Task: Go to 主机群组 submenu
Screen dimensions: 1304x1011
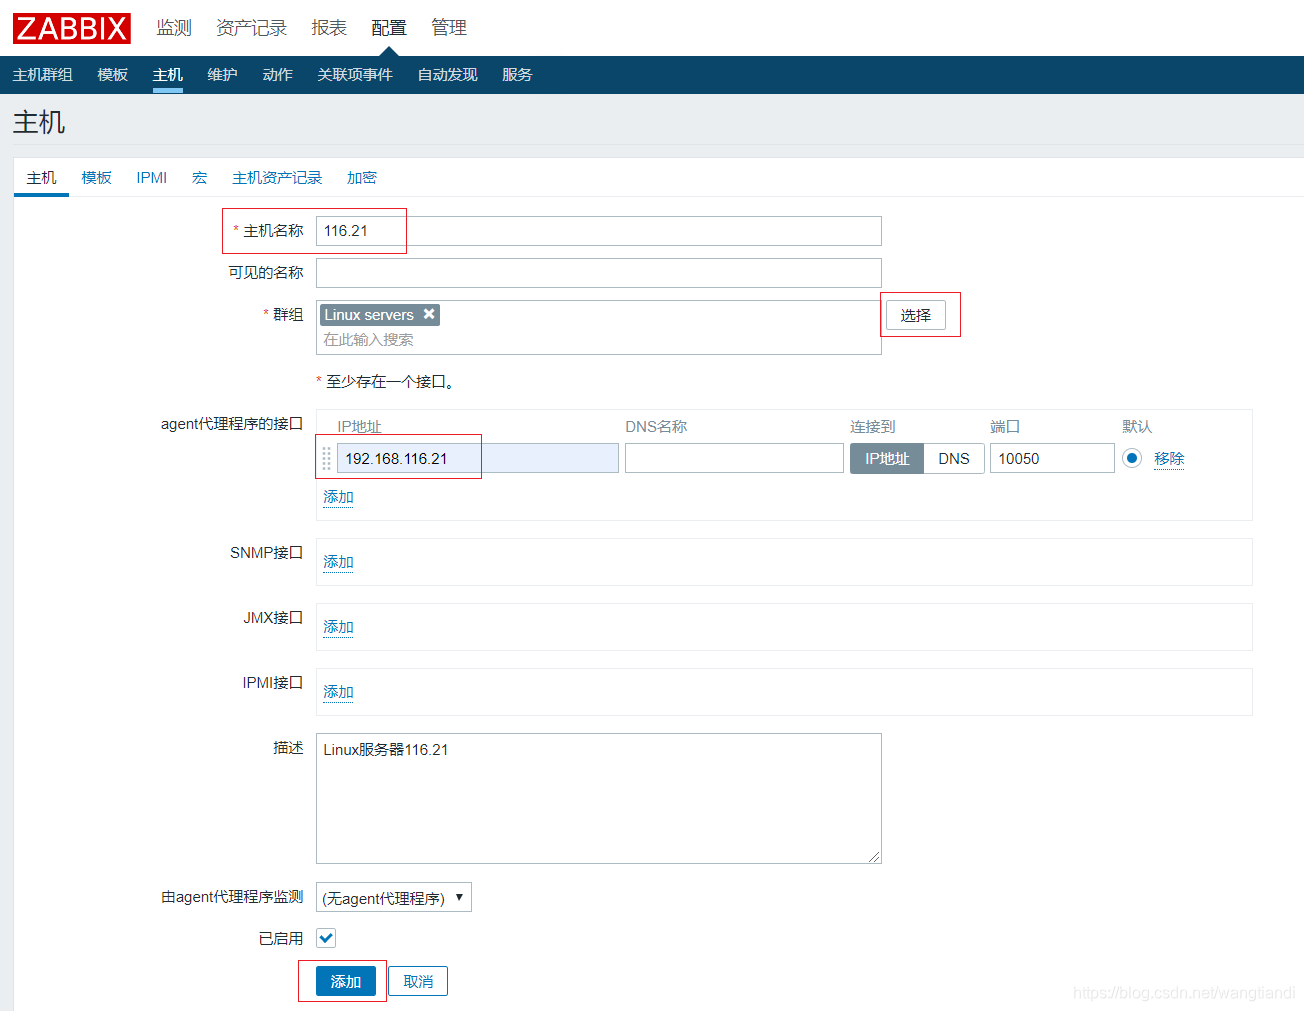Action: click(43, 75)
